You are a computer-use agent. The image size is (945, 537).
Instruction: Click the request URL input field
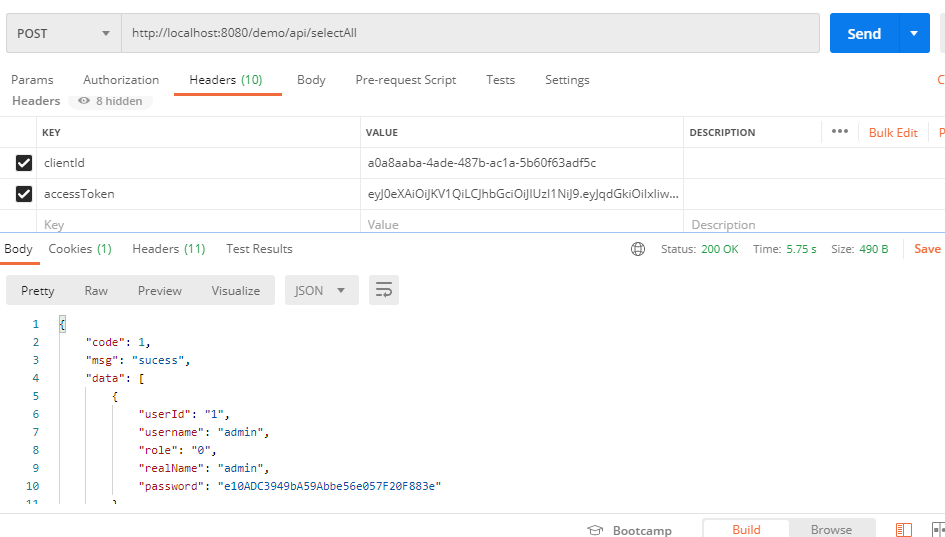tap(470, 33)
